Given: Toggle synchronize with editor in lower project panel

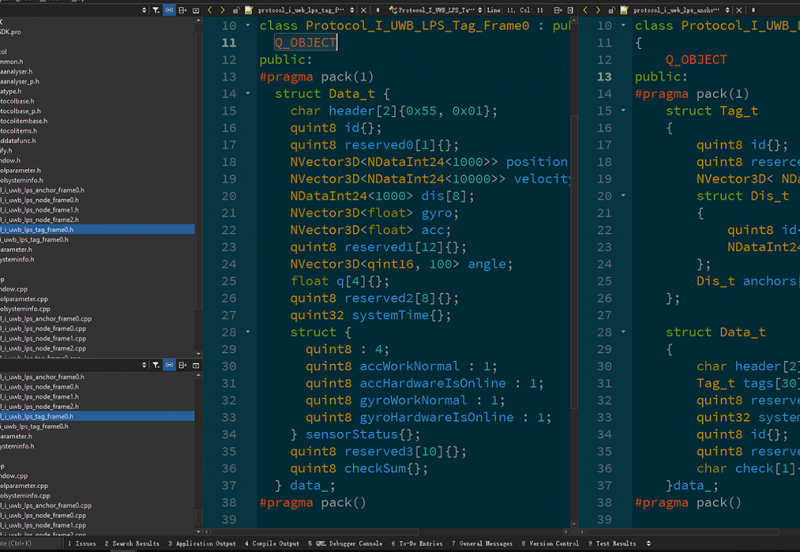Looking at the screenshot, I should pyautogui.click(x=169, y=365).
